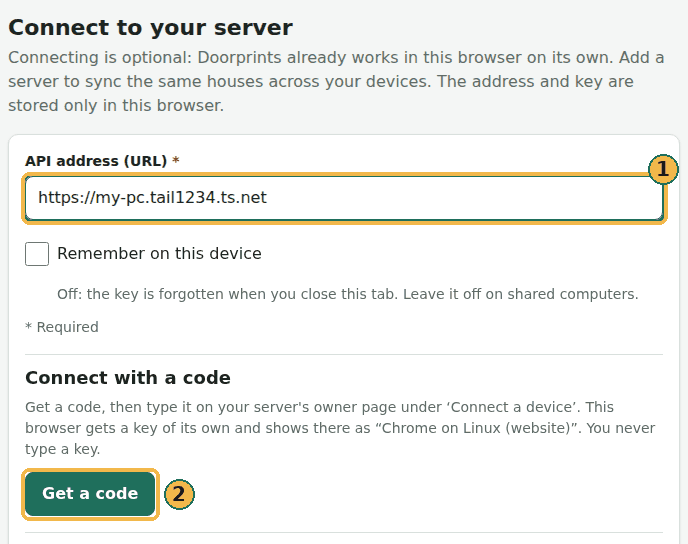Enable the Remember on this device checkbox

coord(37,254)
